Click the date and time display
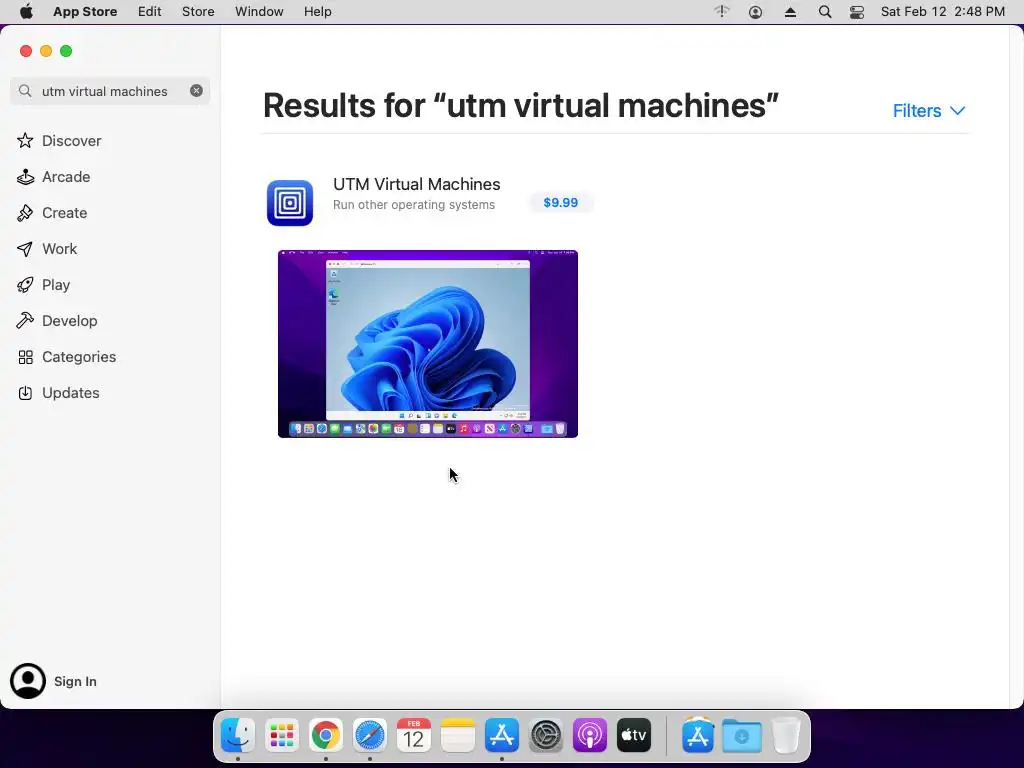The image size is (1024, 768). coord(942,12)
